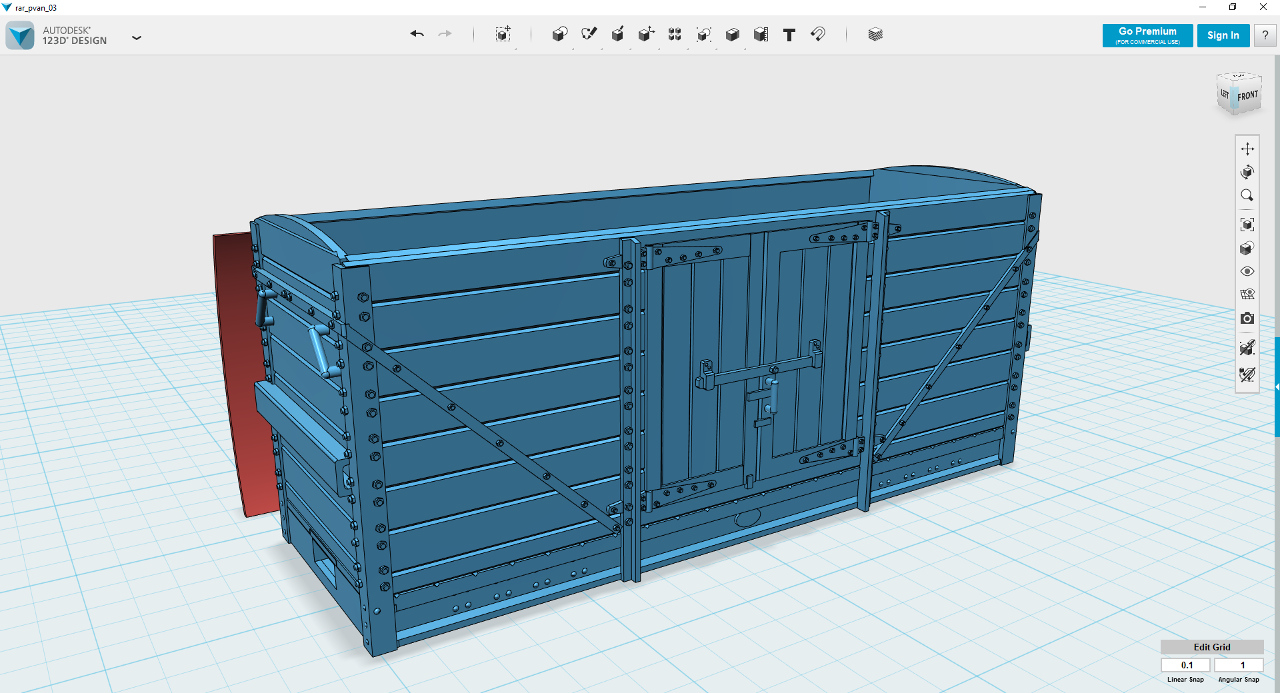The height and width of the screenshot is (693, 1280).
Task: Open the Pattern tool
Action: (675, 34)
